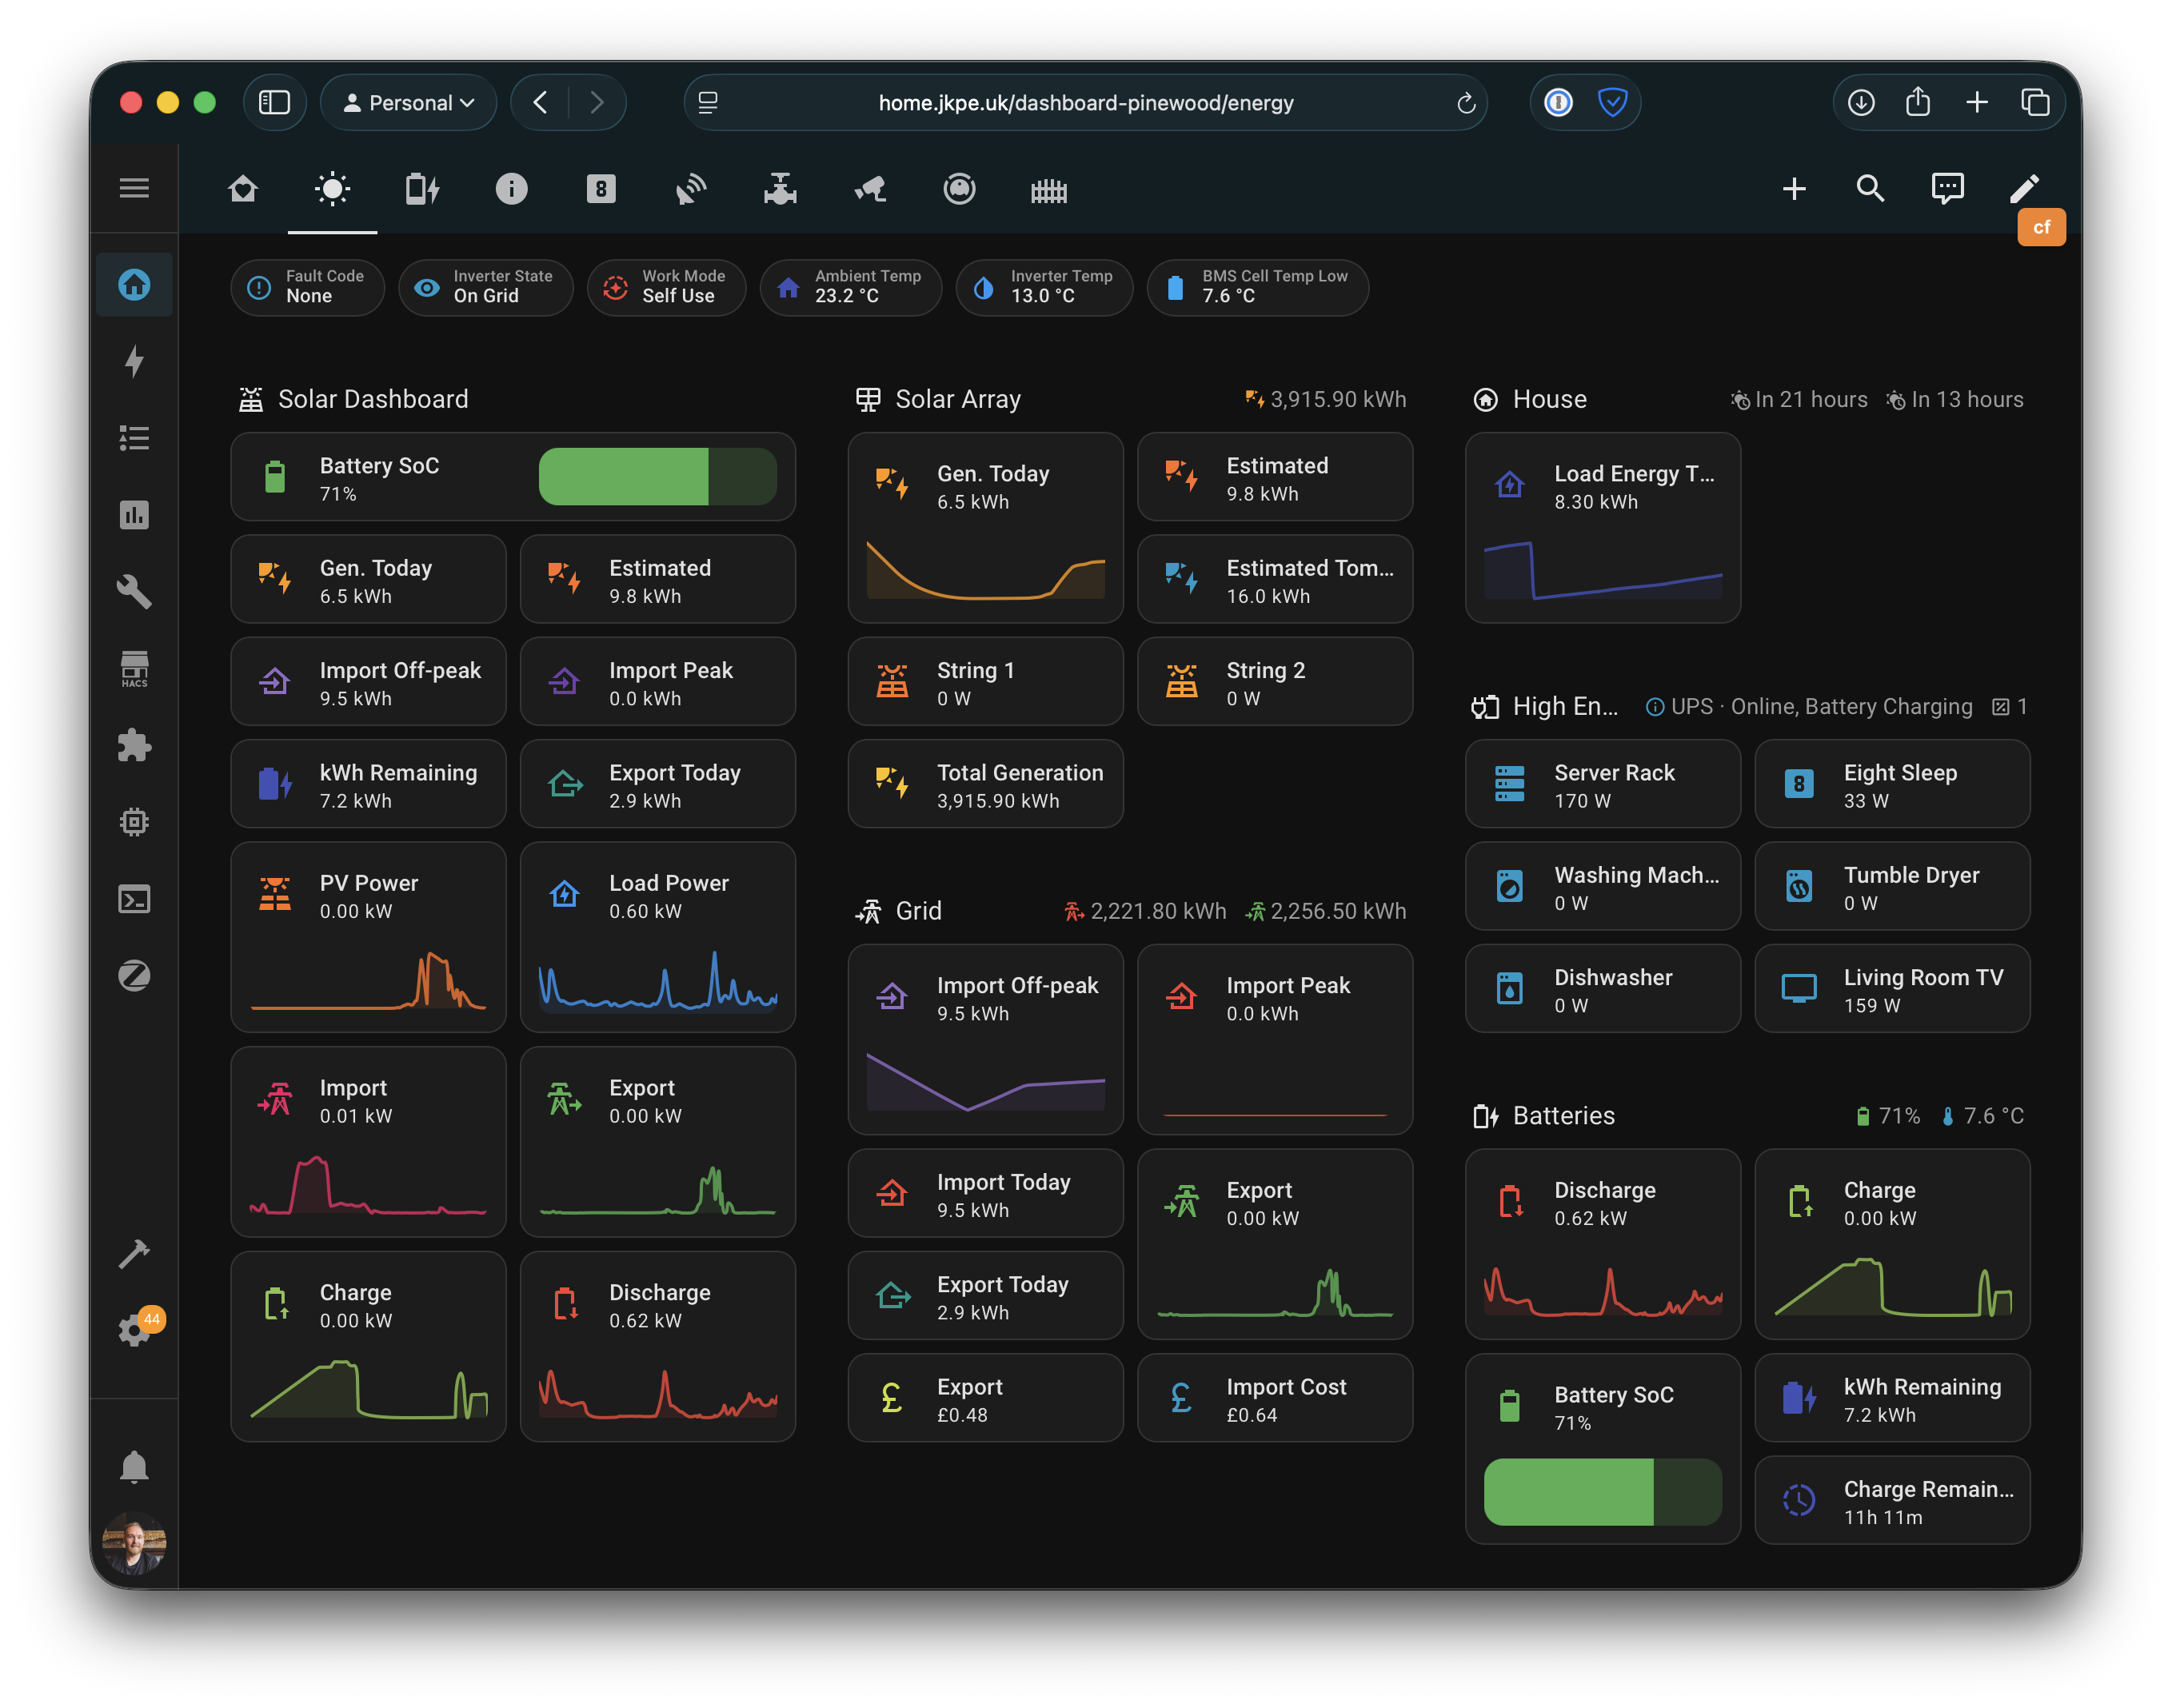Viewport: 2172px width, 1708px height.
Task: Click the user profile avatar in the sidebar
Action: click(x=135, y=1544)
